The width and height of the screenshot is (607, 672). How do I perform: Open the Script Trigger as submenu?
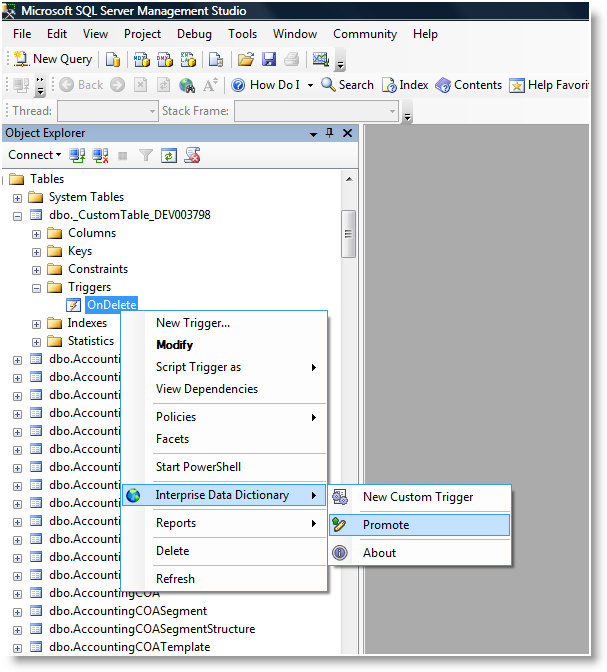[224, 367]
